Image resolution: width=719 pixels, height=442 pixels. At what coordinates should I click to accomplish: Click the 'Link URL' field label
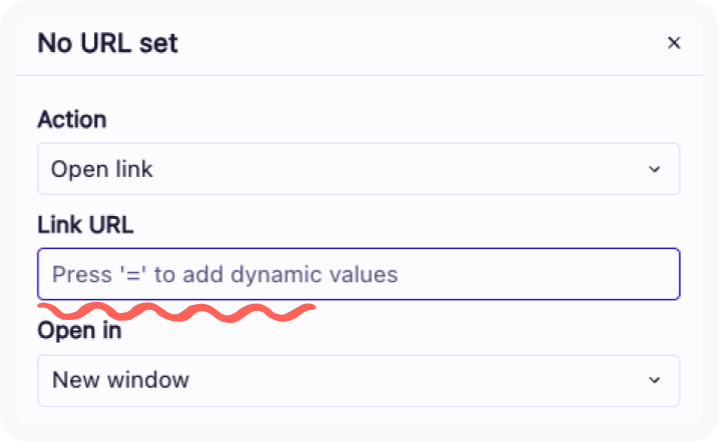(85, 225)
